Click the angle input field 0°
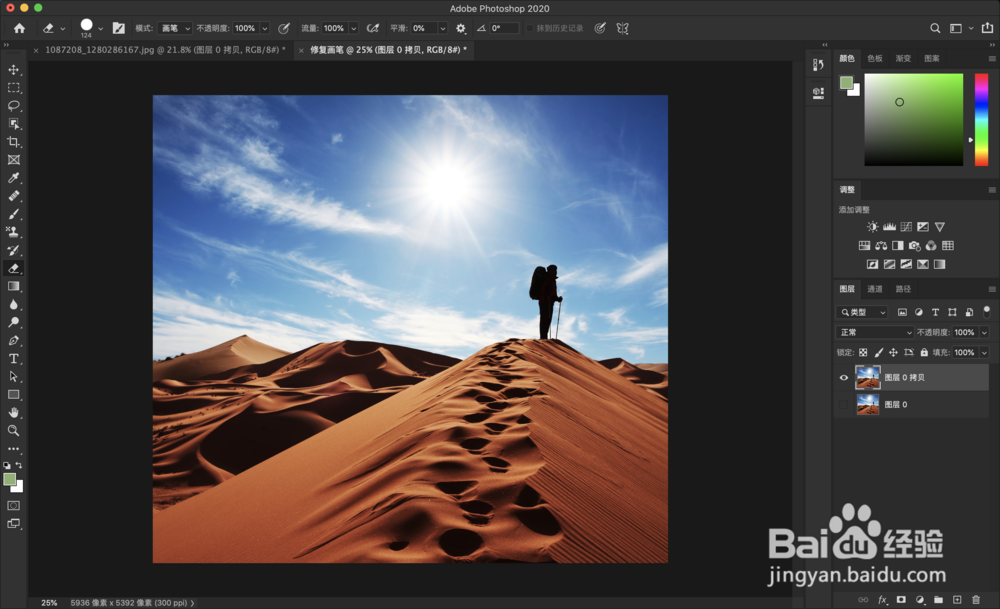This screenshot has height=609, width=1000. pos(504,28)
